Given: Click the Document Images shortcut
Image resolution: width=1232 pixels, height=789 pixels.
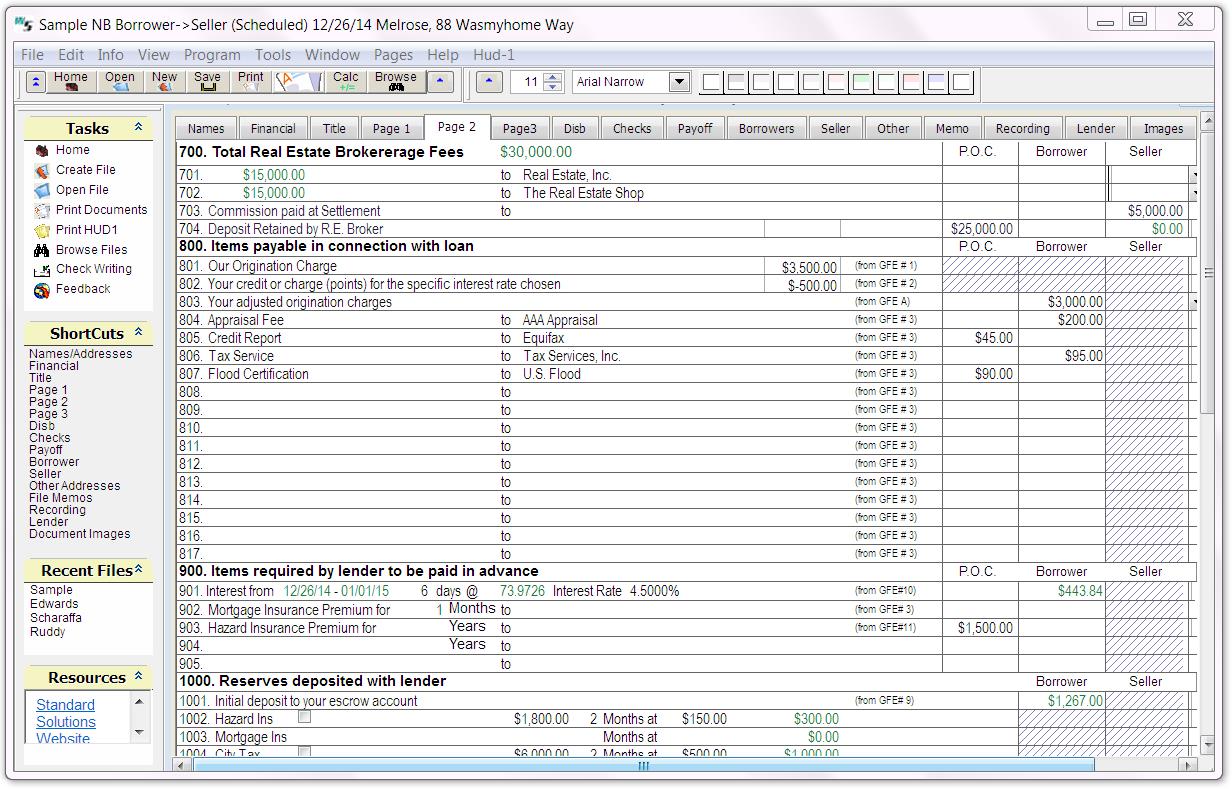Looking at the screenshot, I should click(x=79, y=534).
